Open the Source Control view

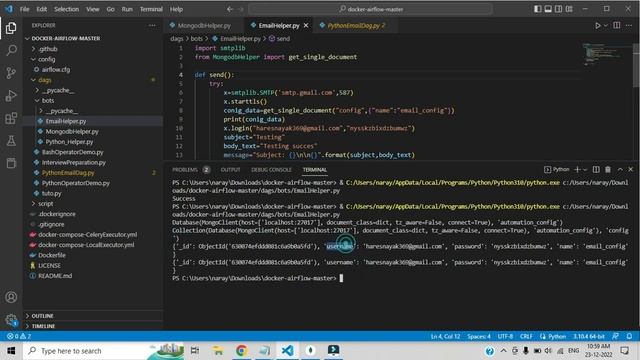pos(11,73)
